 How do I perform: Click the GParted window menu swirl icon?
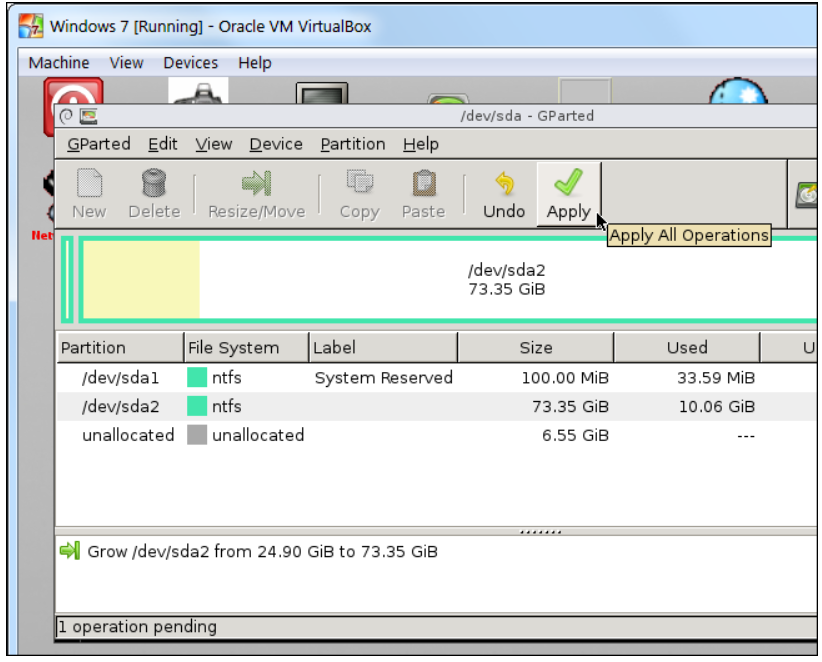(66, 116)
